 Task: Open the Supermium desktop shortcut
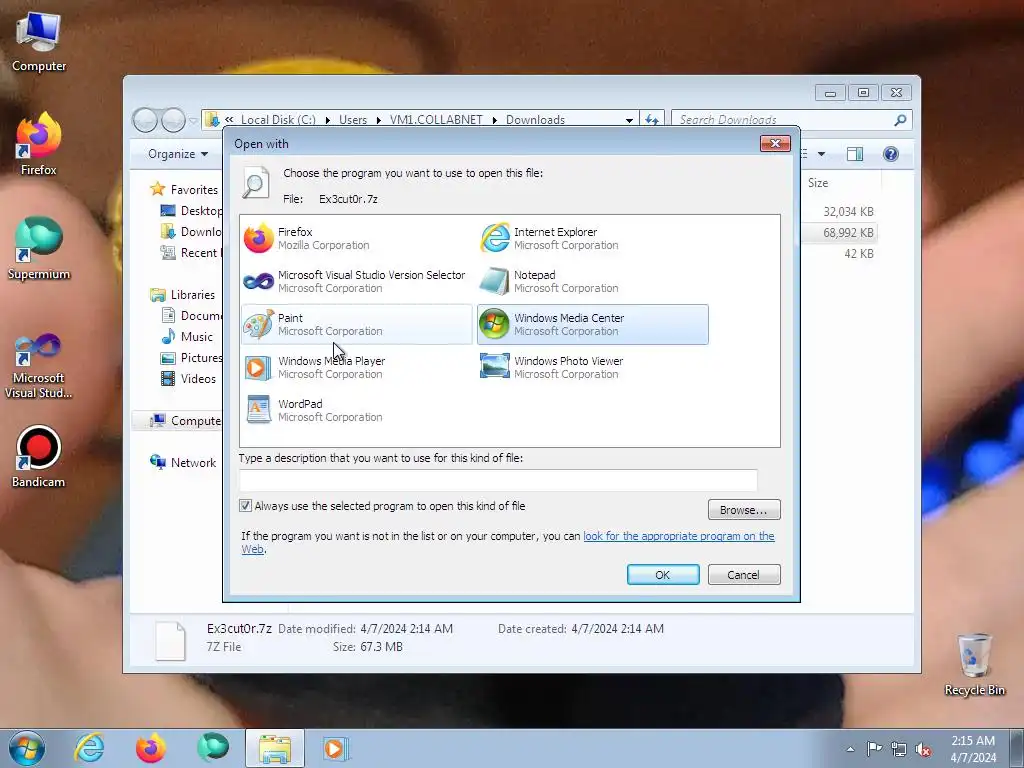click(x=39, y=248)
